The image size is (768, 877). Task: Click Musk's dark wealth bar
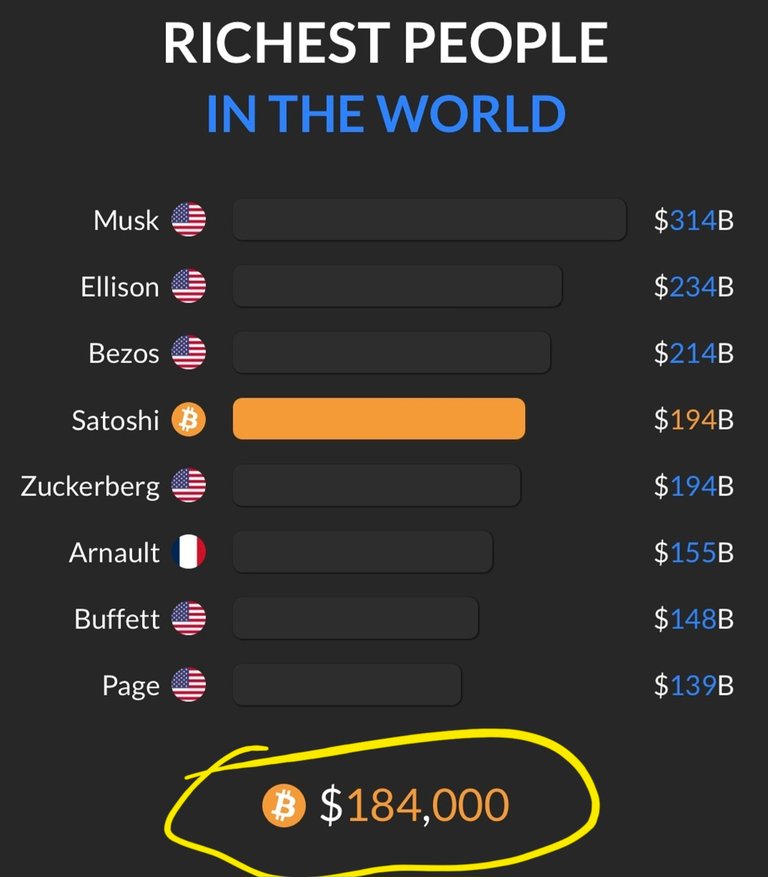pyautogui.click(x=429, y=219)
